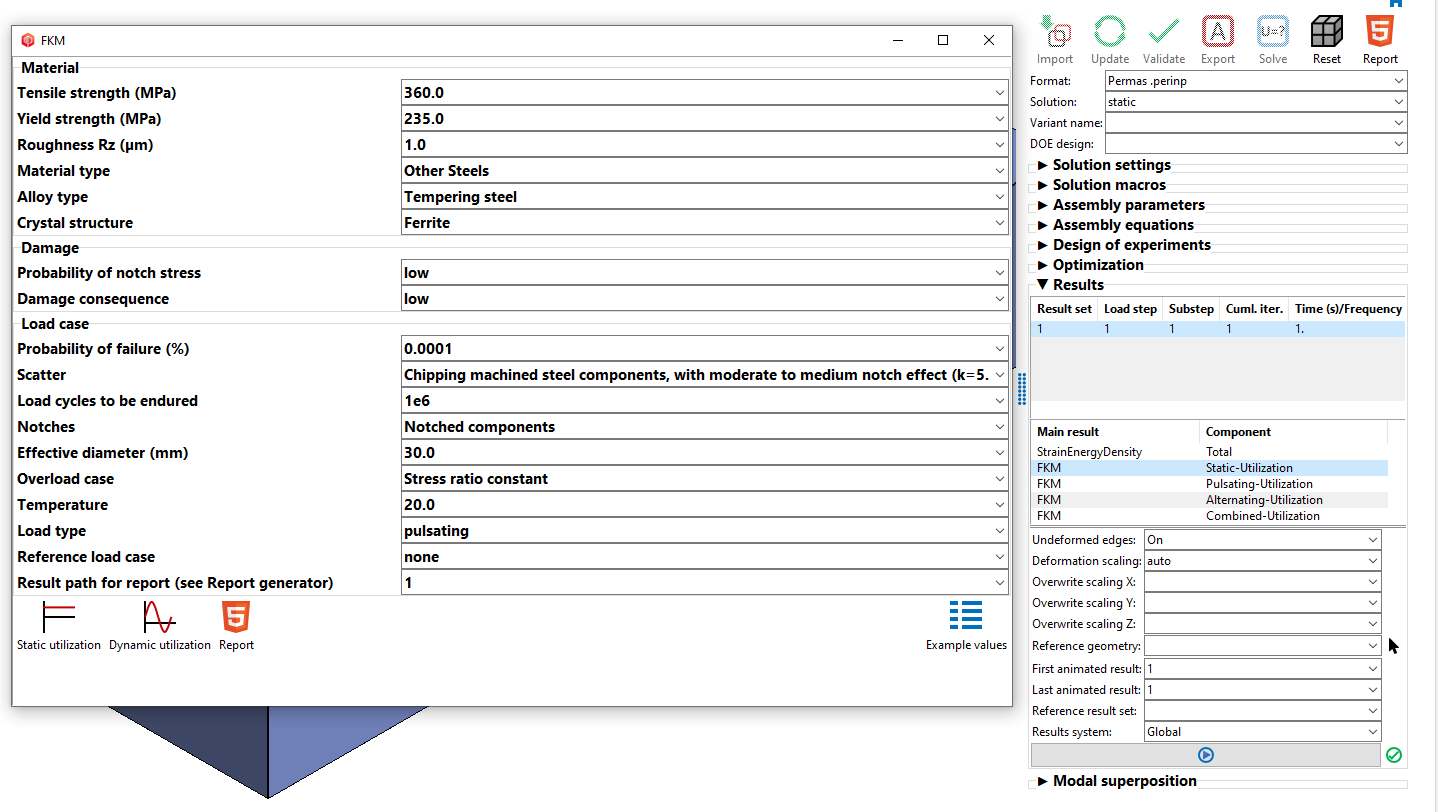Open the Material type dropdown

pos(1000,171)
